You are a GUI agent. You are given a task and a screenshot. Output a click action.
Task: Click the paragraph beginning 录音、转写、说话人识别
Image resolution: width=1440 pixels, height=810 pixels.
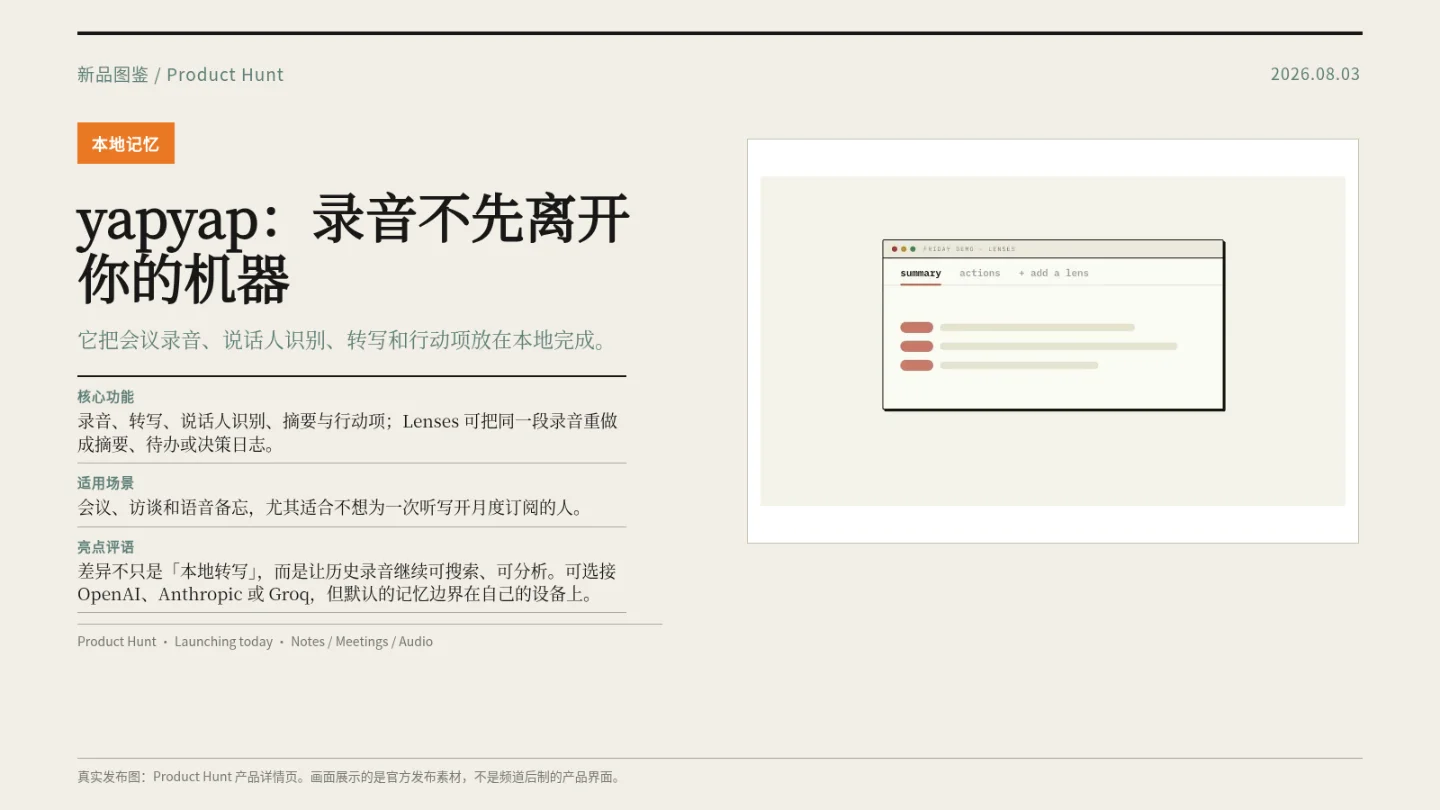tap(348, 432)
